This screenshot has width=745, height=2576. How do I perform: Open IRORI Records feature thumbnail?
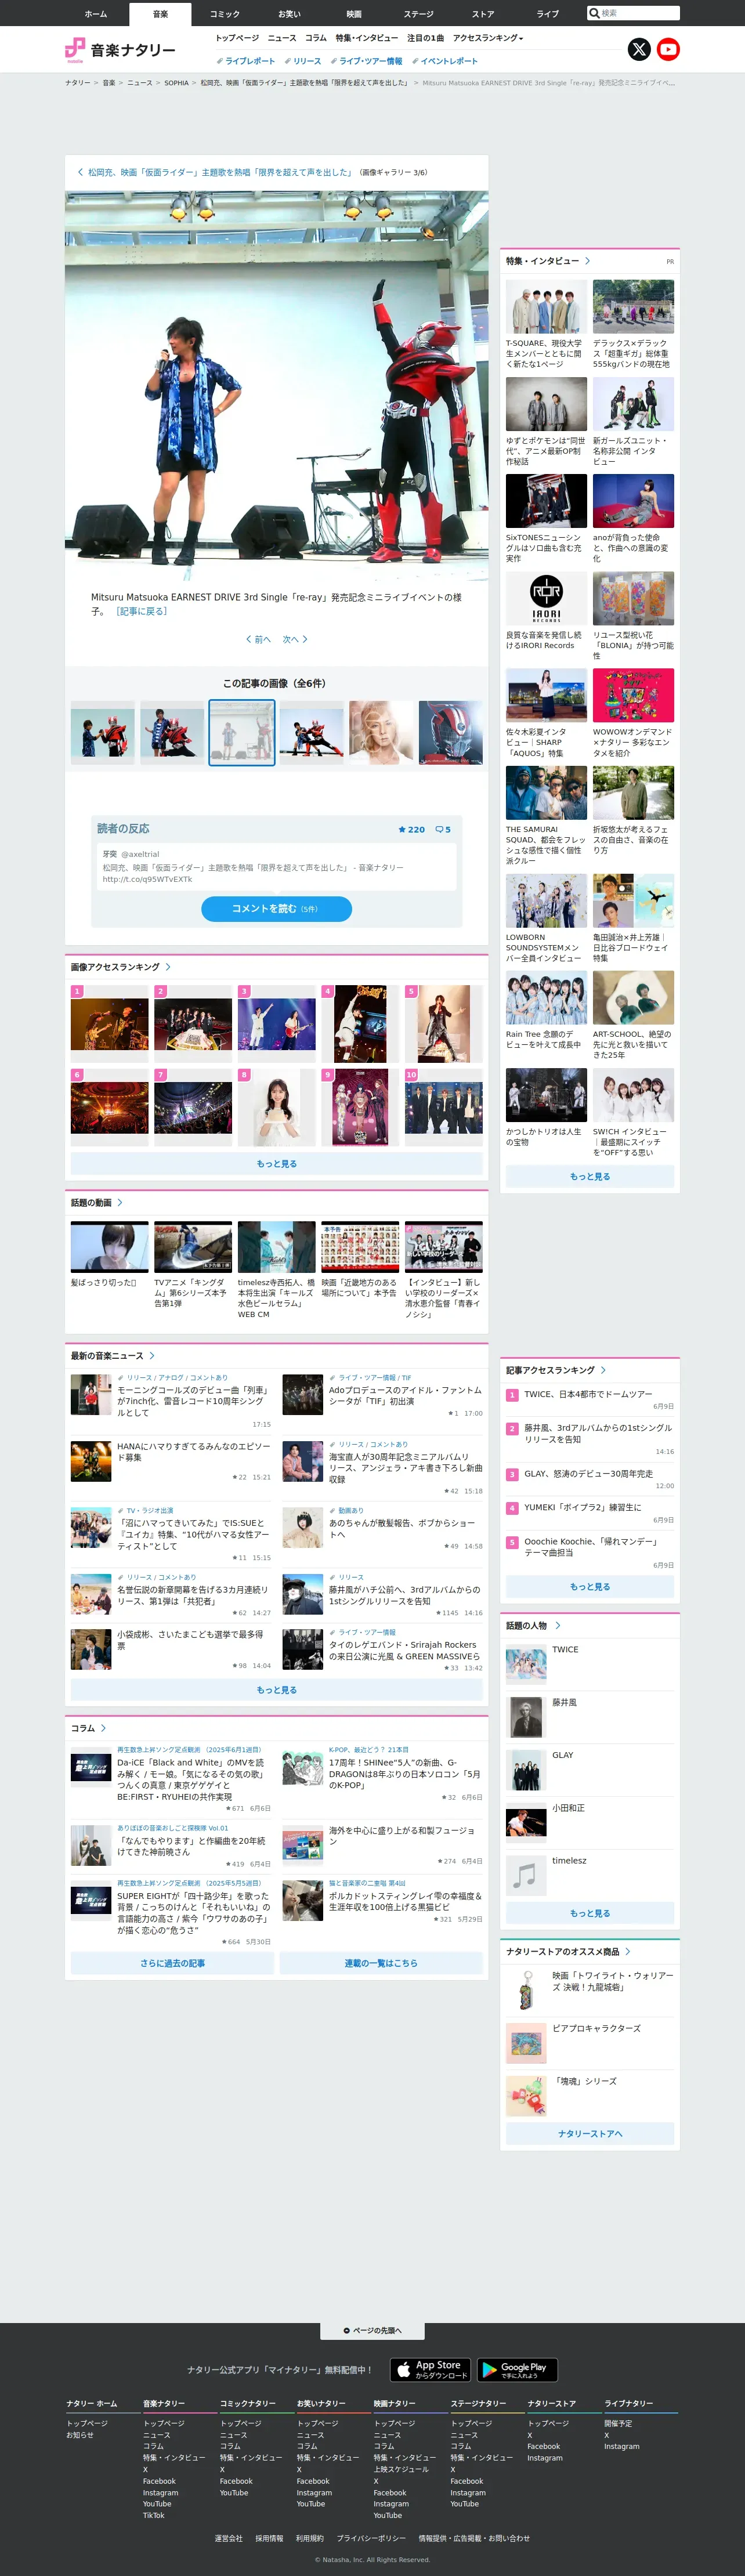tap(546, 598)
